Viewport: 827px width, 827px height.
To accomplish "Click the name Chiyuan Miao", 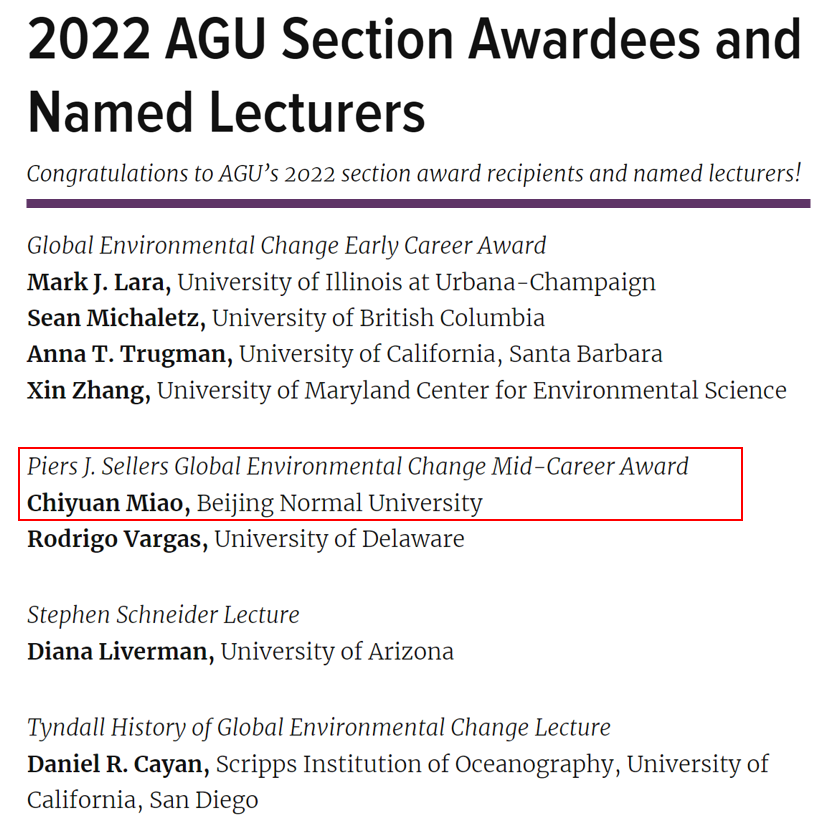I will (108, 503).
